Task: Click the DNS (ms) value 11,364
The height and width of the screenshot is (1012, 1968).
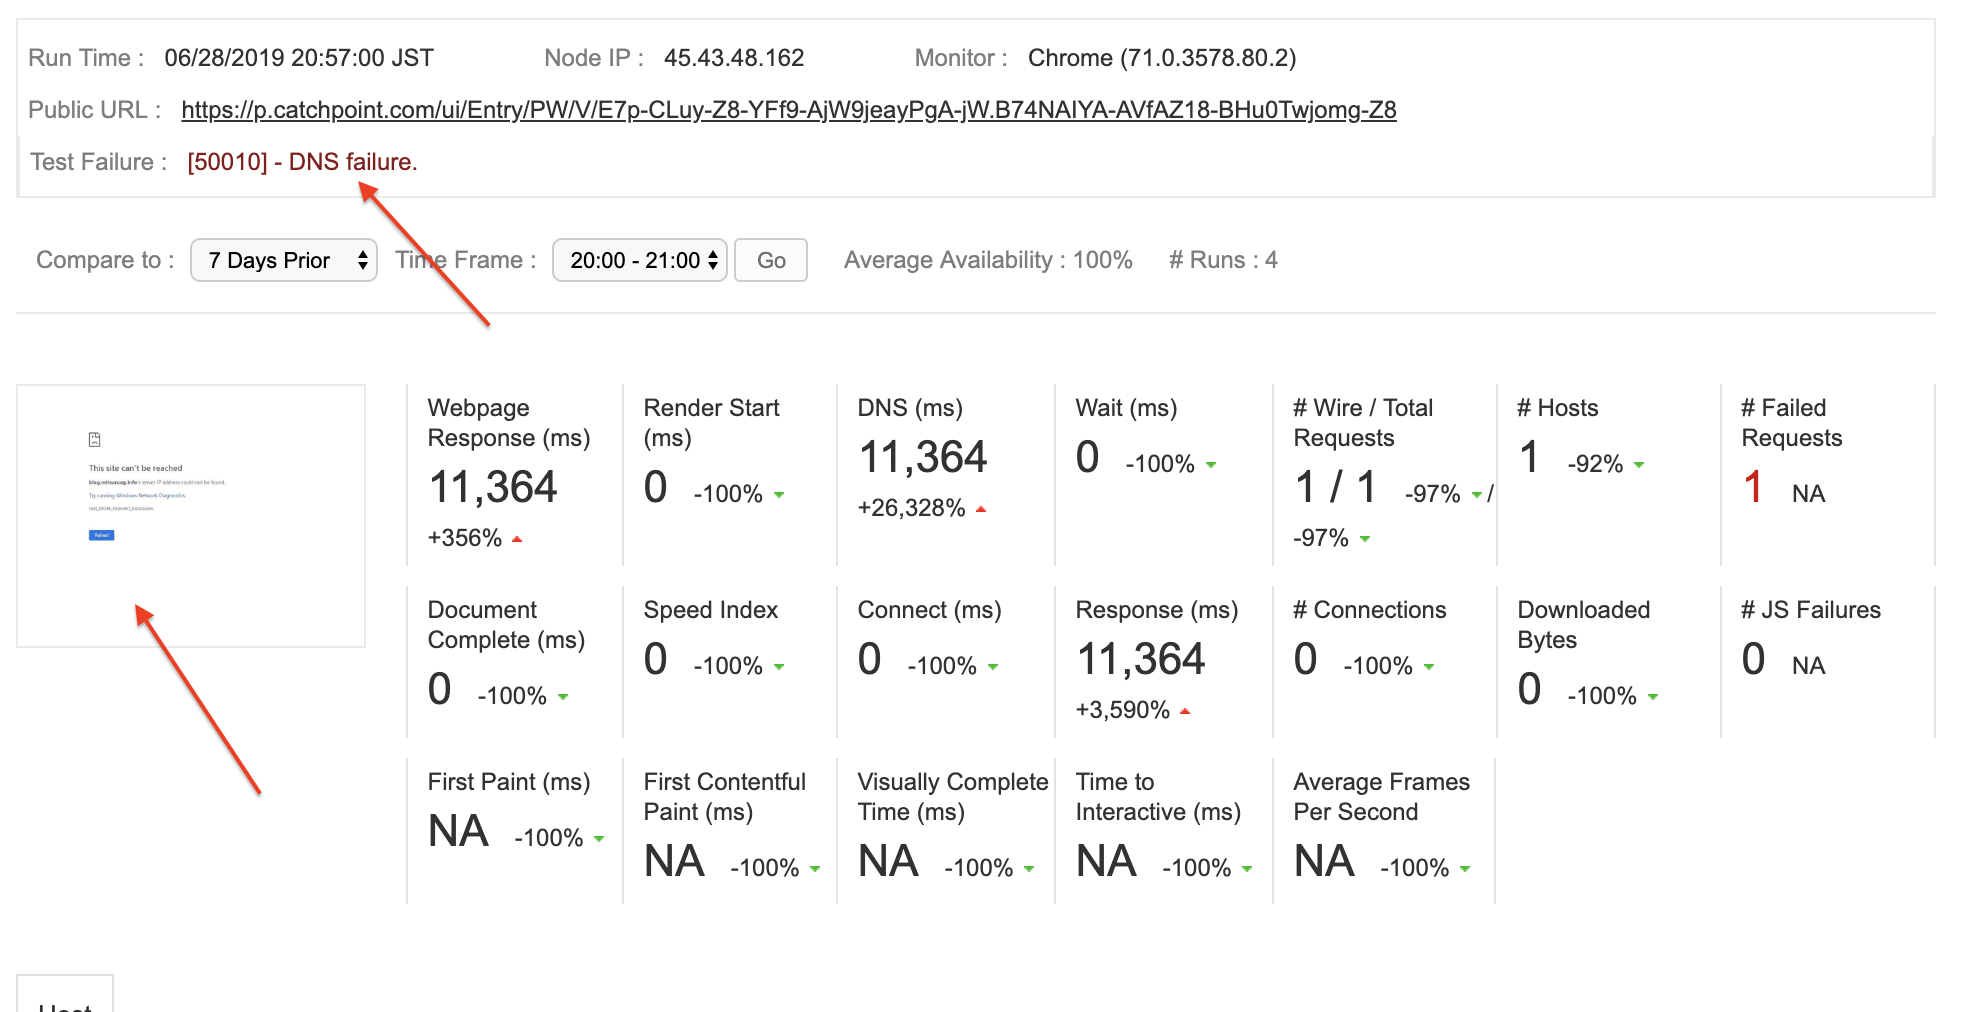Action: (923, 458)
